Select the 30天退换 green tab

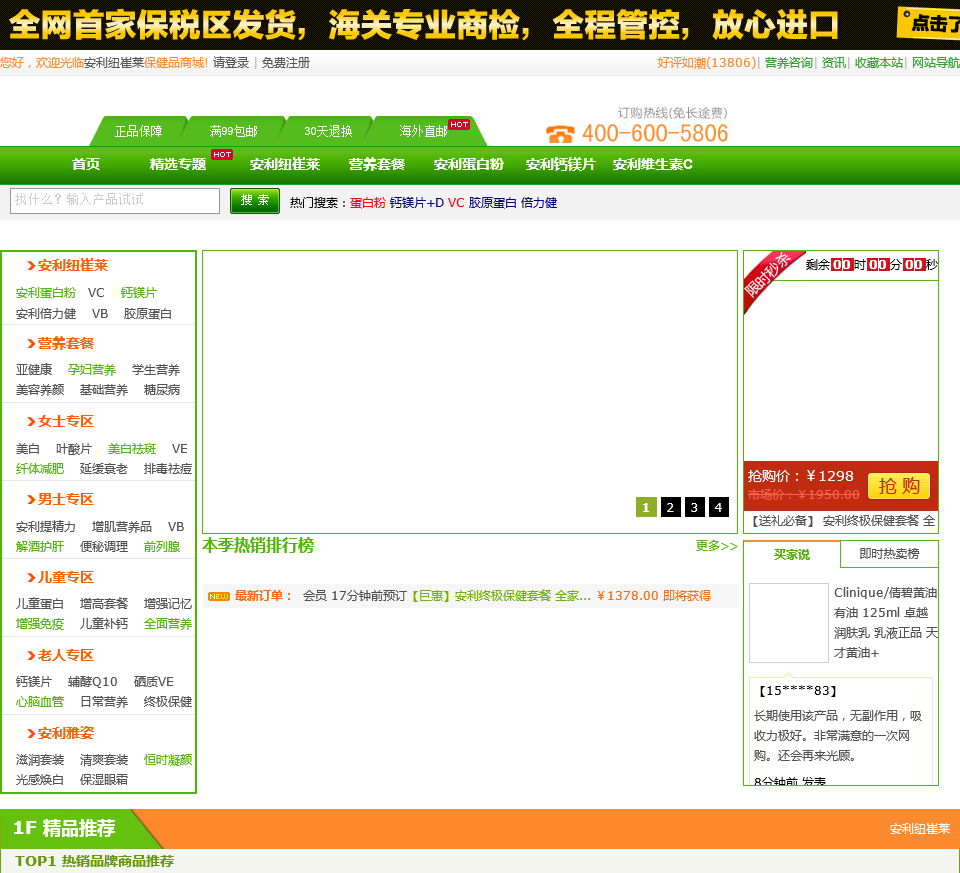[x=328, y=131]
